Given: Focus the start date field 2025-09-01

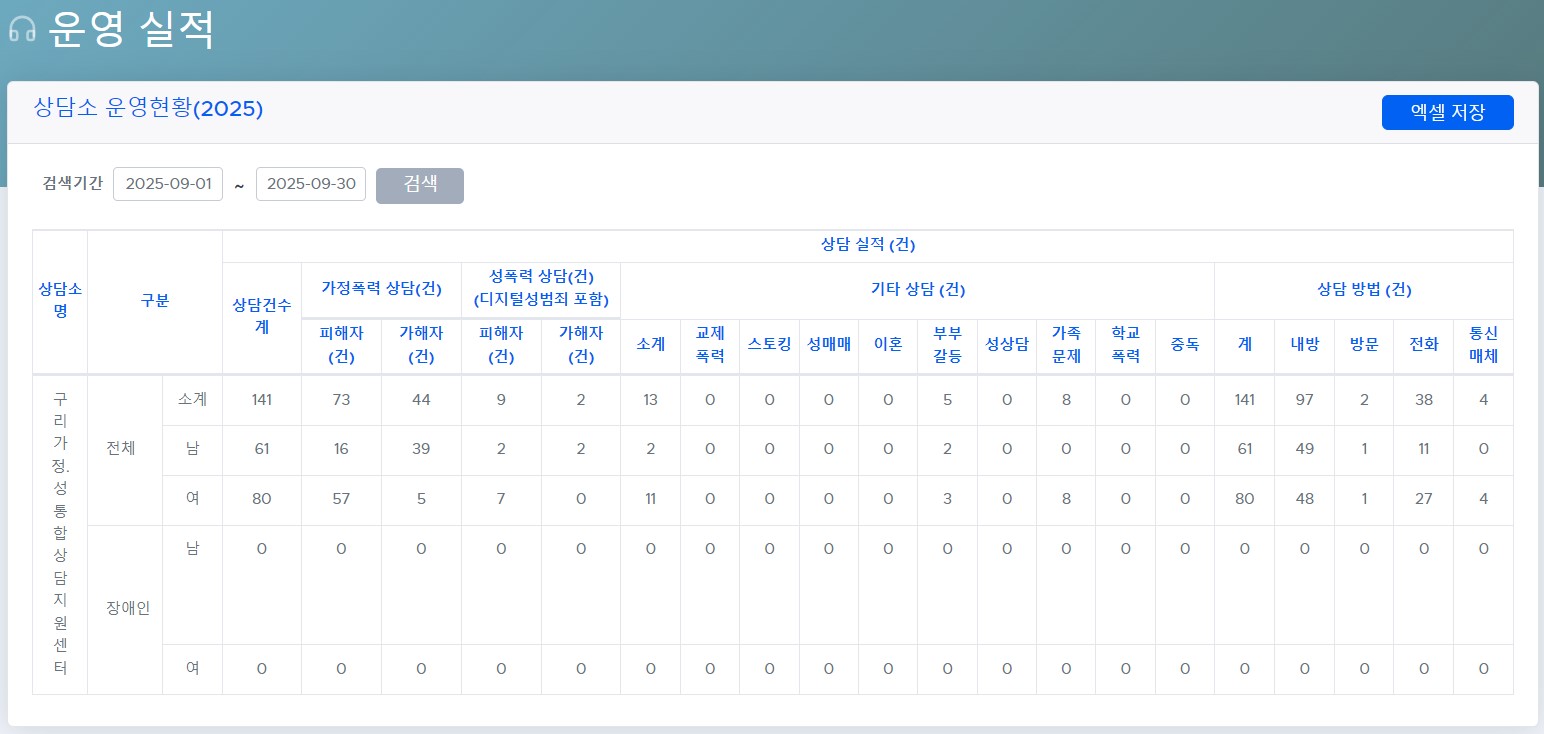Looking at the screenshot, I should pyautogui.click(x=168, y=185).
